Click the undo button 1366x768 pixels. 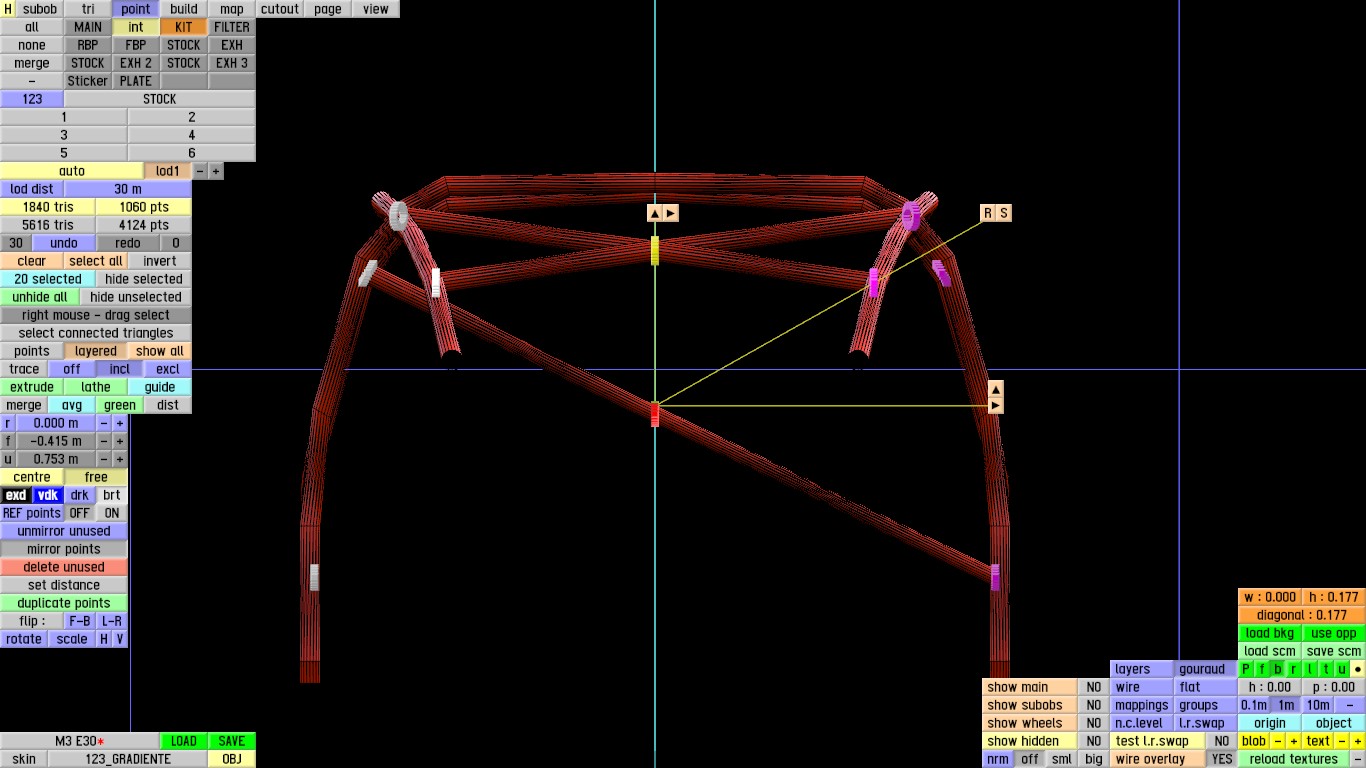[x=64, y=243]
